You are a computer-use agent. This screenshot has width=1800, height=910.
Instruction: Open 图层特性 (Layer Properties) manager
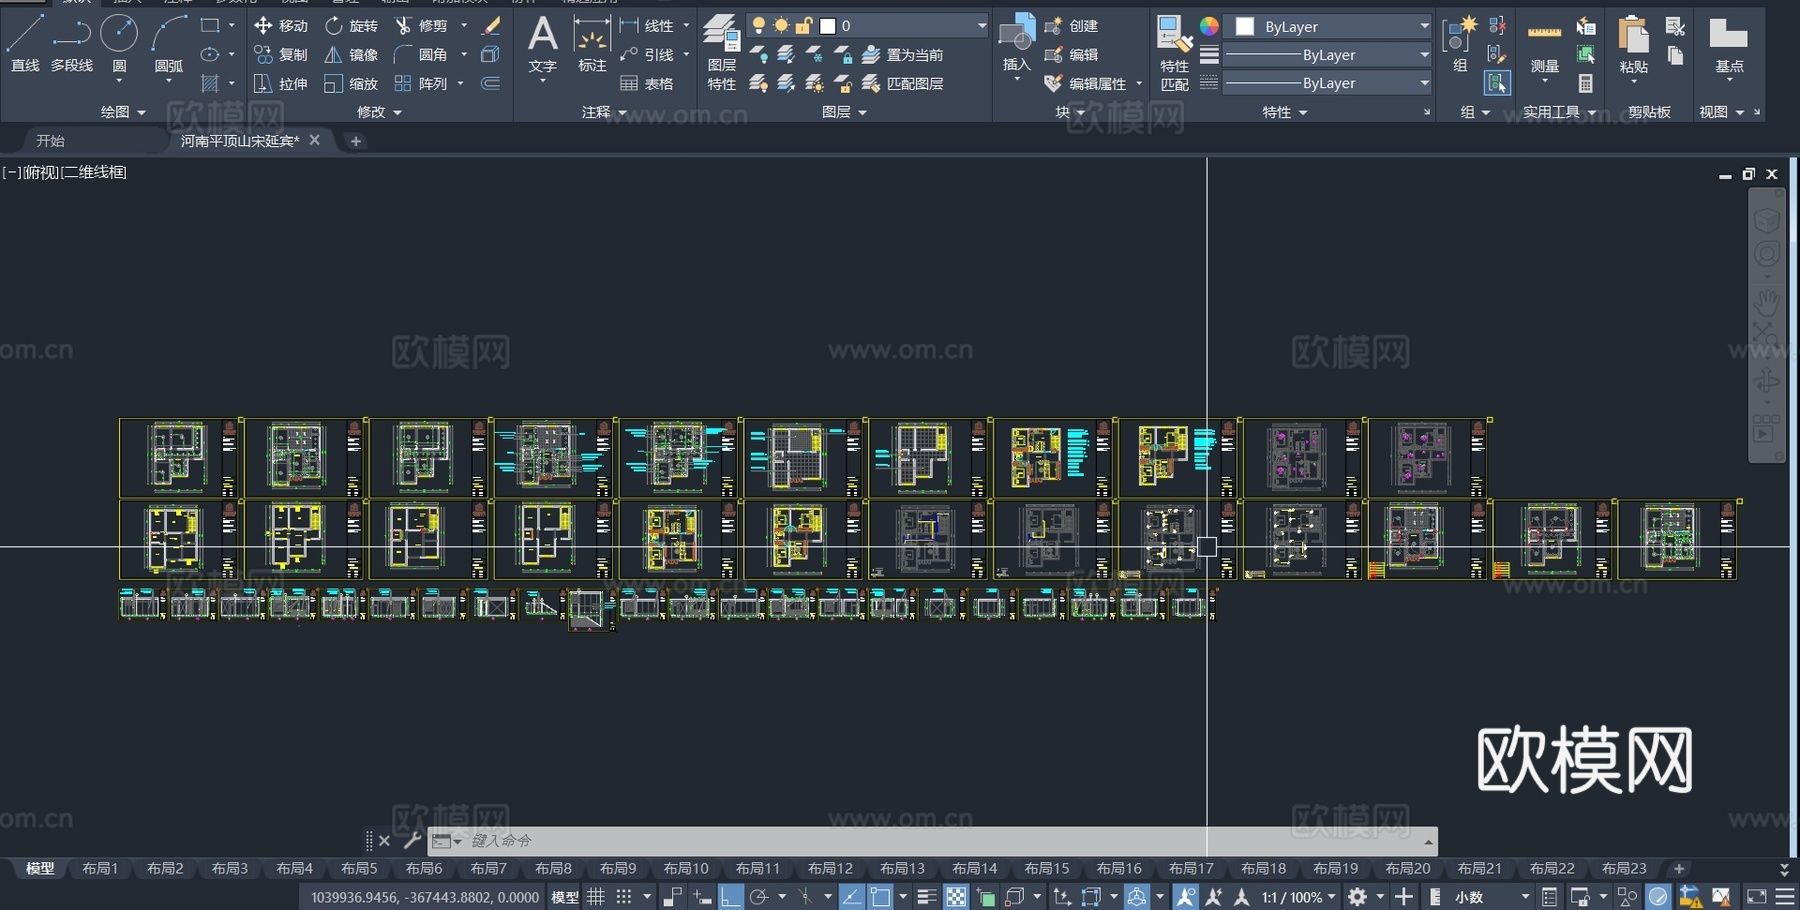coord(721,52)
